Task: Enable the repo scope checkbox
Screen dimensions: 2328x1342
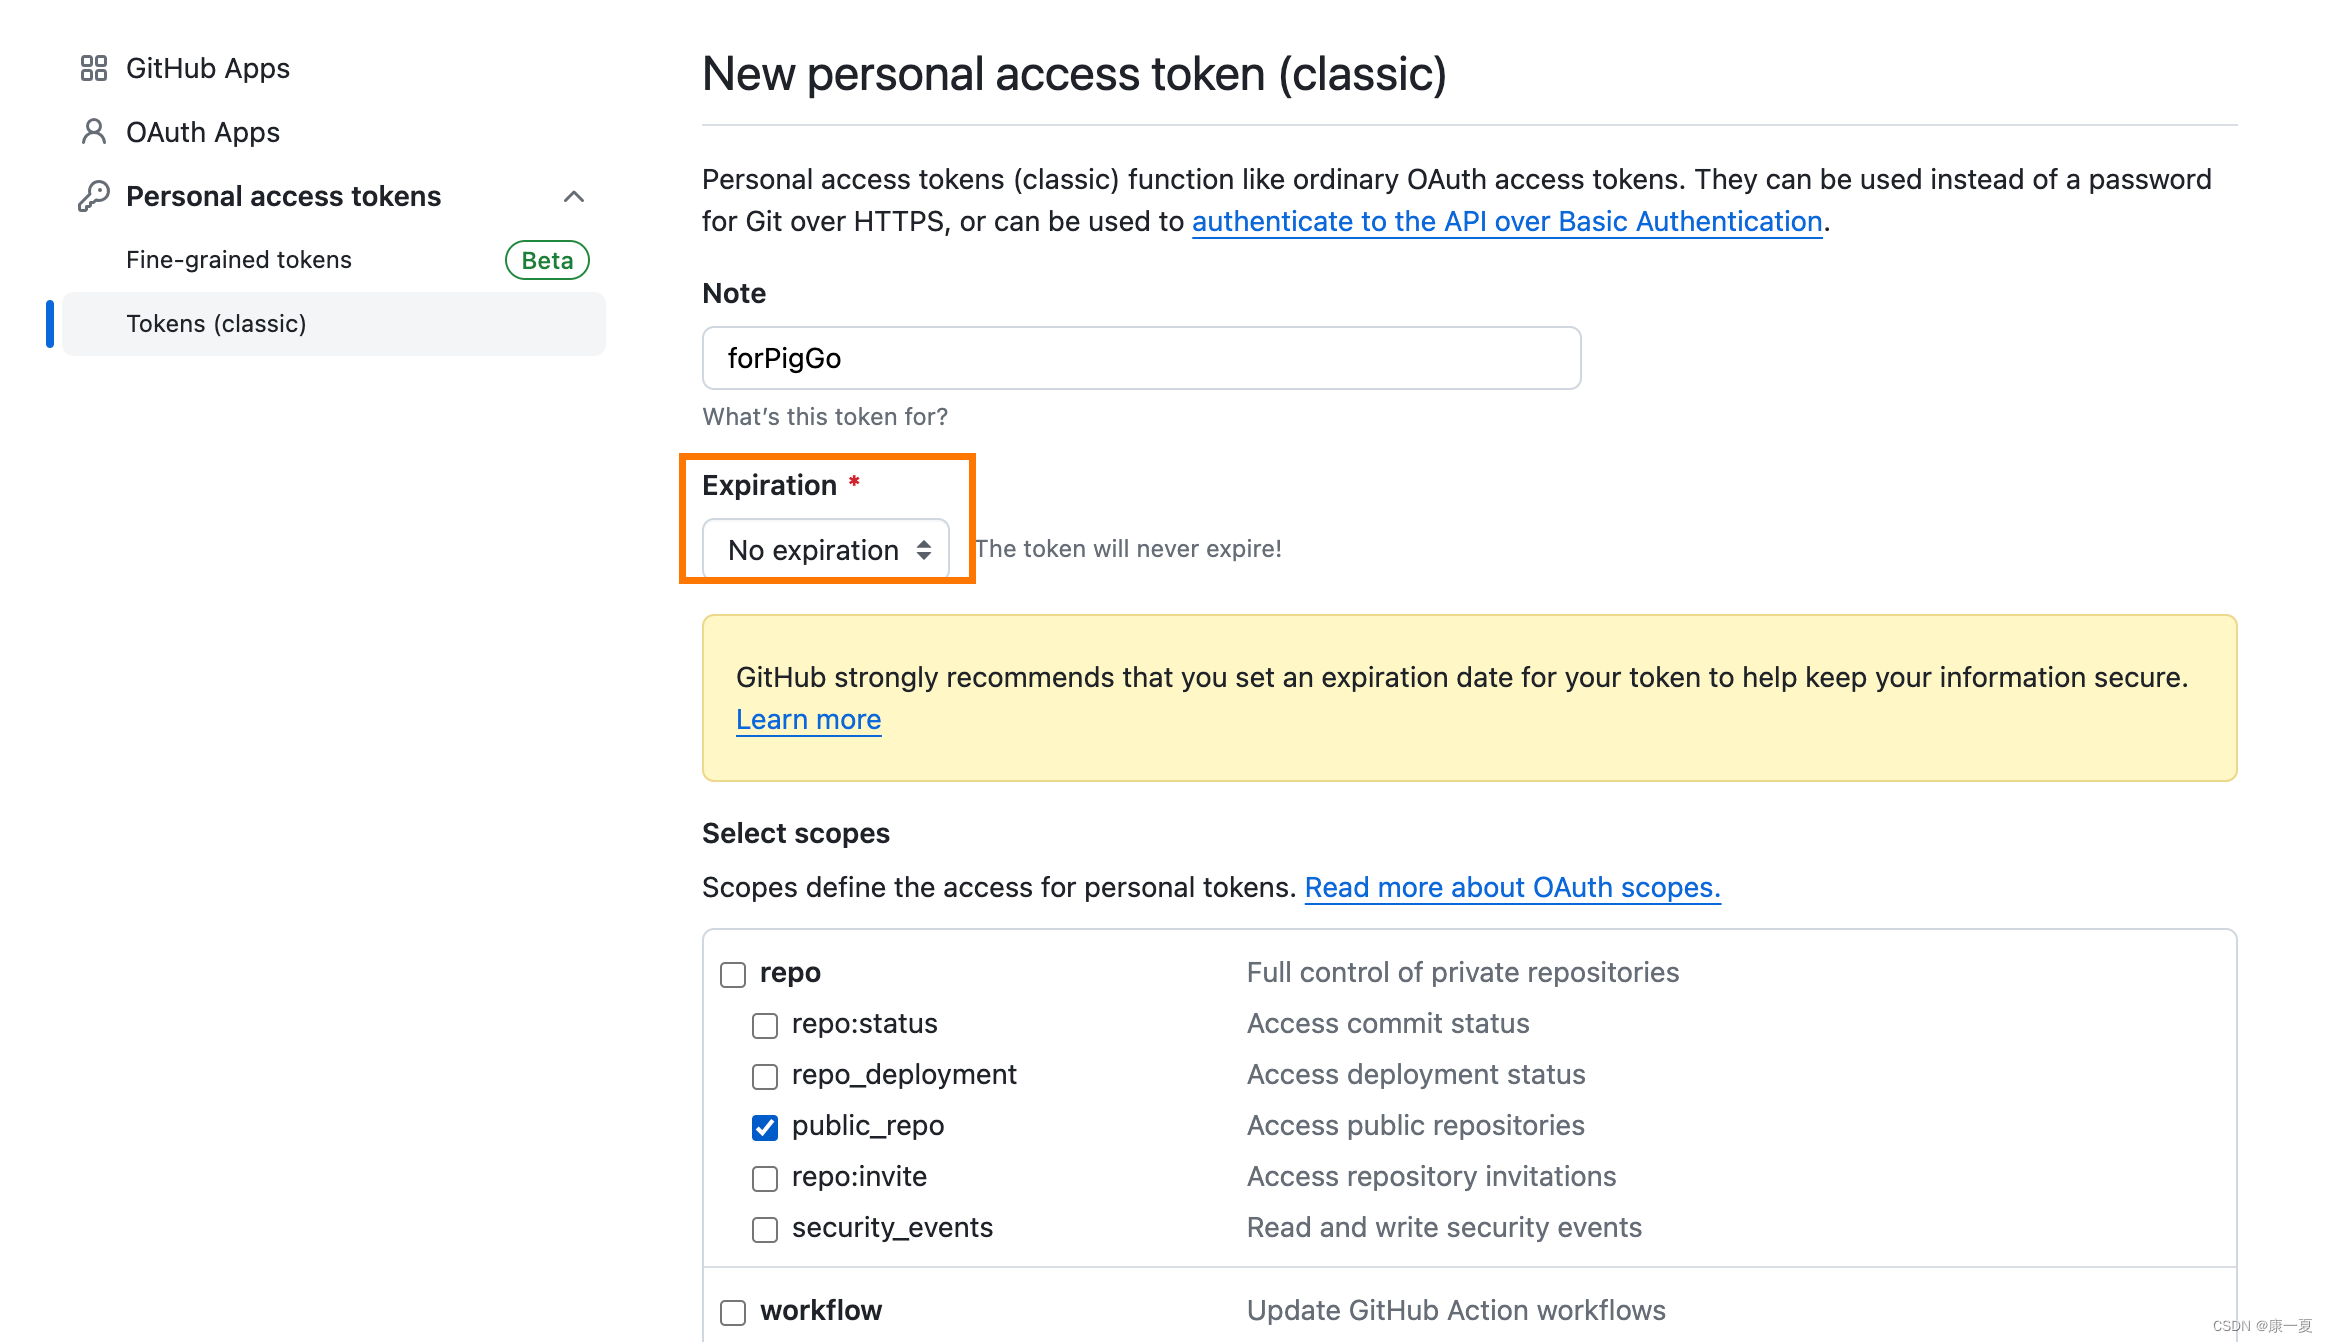Action: coord(733,974)
